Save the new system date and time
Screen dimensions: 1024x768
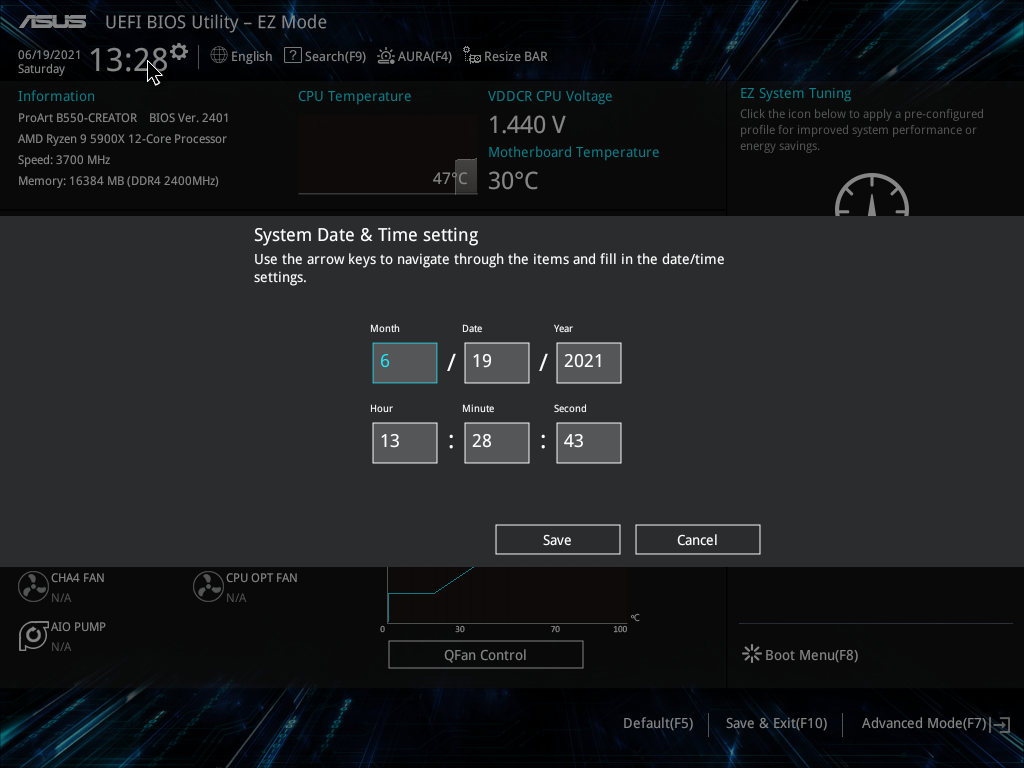click(557, 539)
